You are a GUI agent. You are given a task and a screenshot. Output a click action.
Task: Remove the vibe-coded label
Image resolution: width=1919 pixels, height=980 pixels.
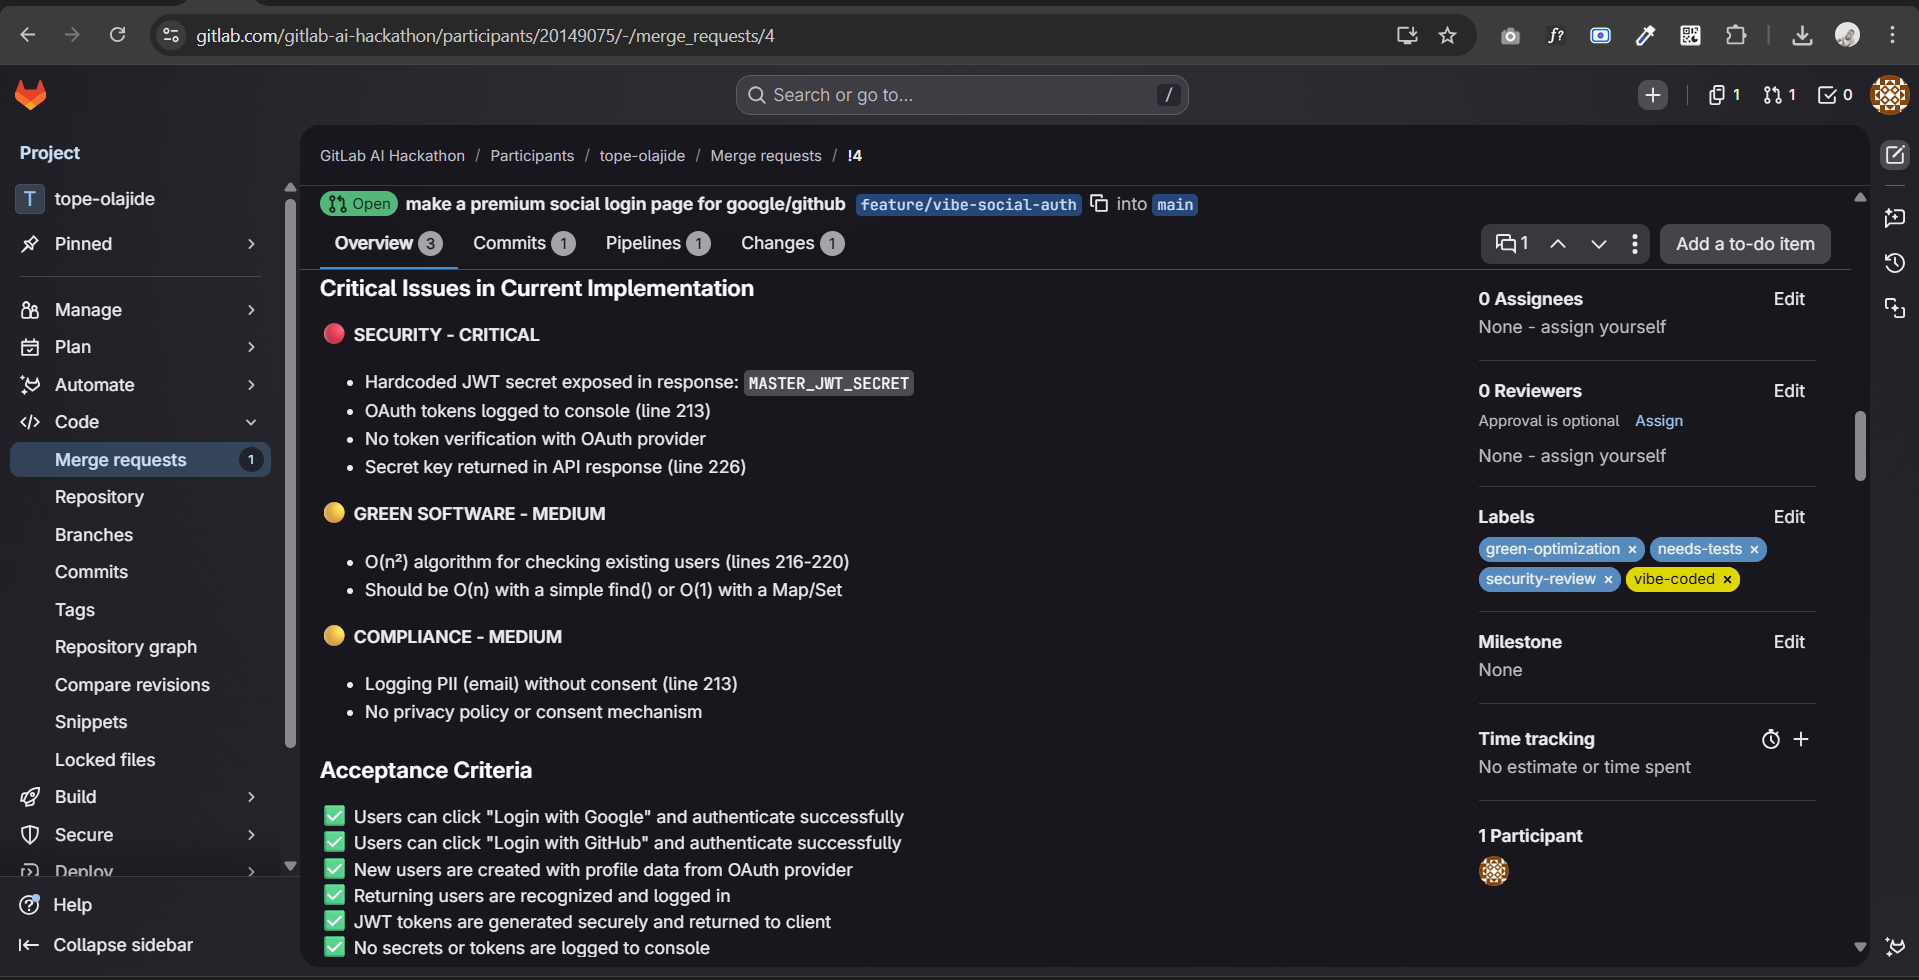(1727, 580)
